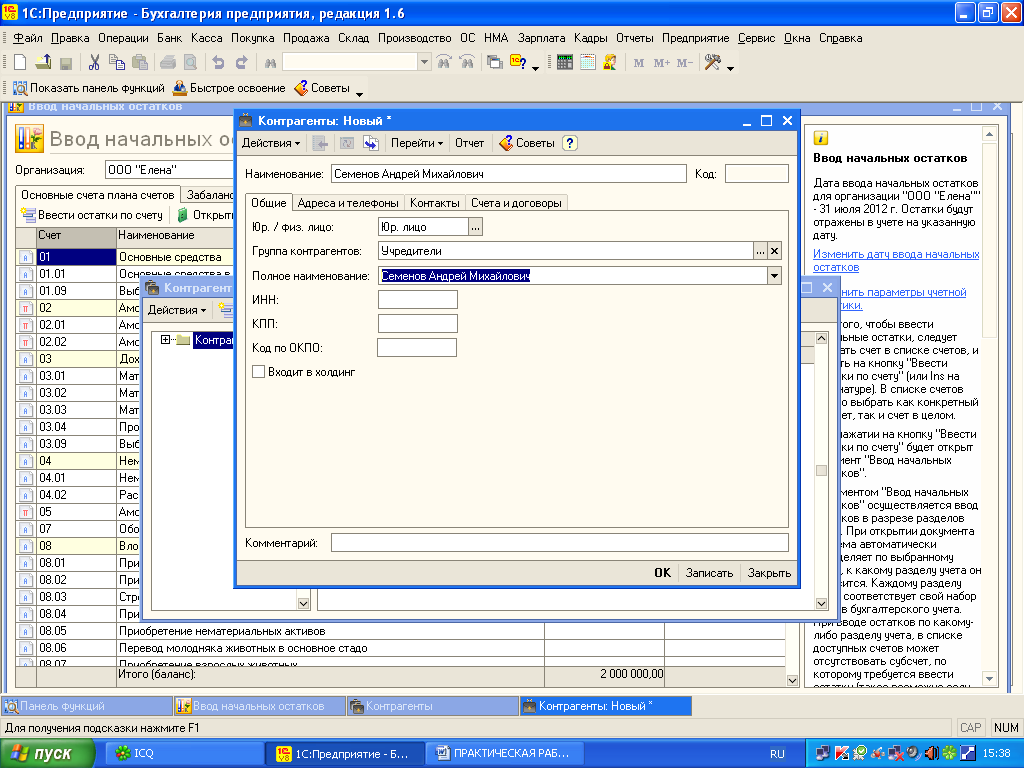
Task: Click Показать панель функций button
Action: [x=89, y=88]
